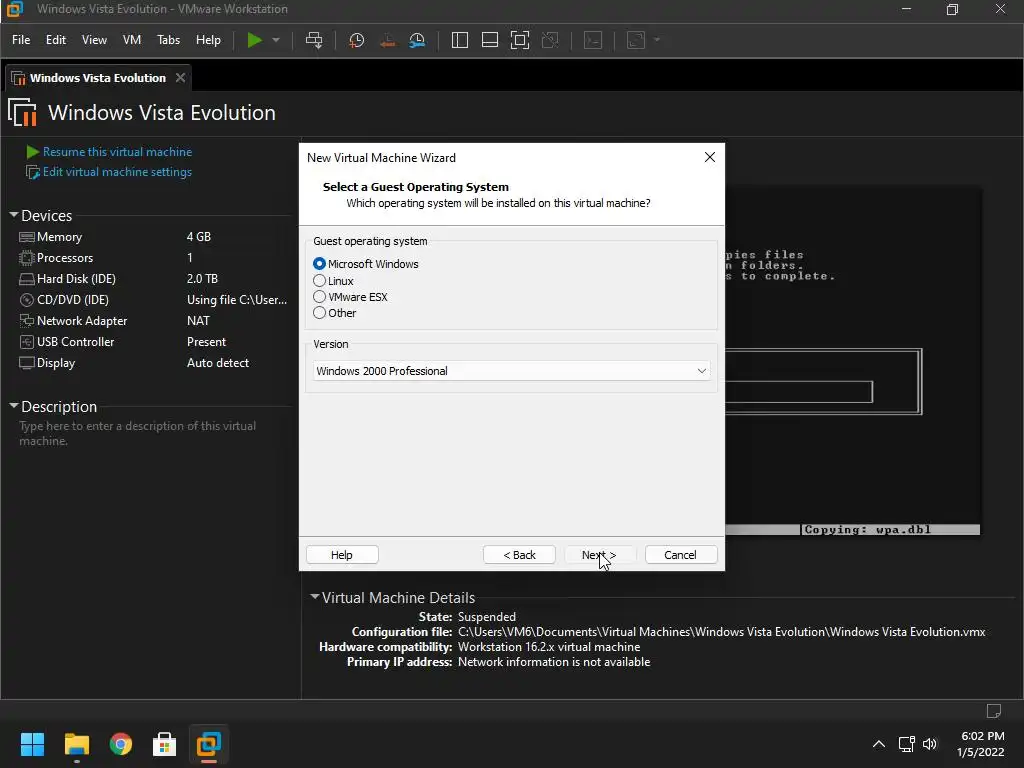Click the VMware Workstation title bar logo
This screenshot has width=1024, height=768.
pyautogui.click(x=14, y=9)
